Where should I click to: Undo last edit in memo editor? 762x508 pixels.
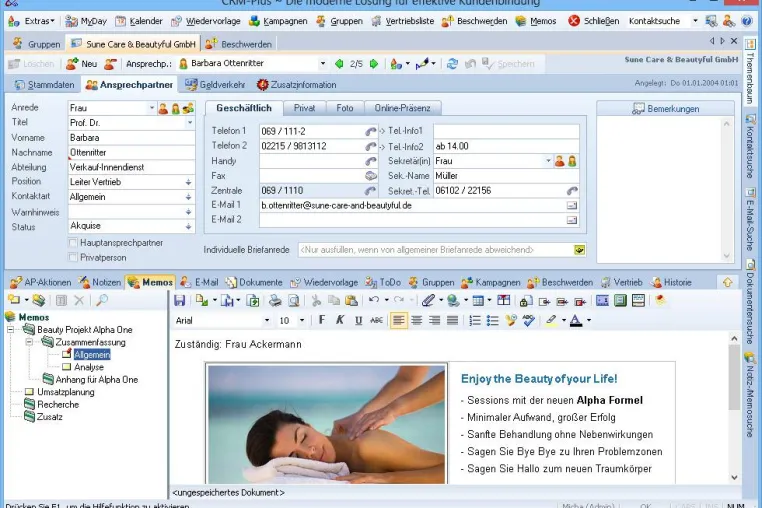pos(374,300)
